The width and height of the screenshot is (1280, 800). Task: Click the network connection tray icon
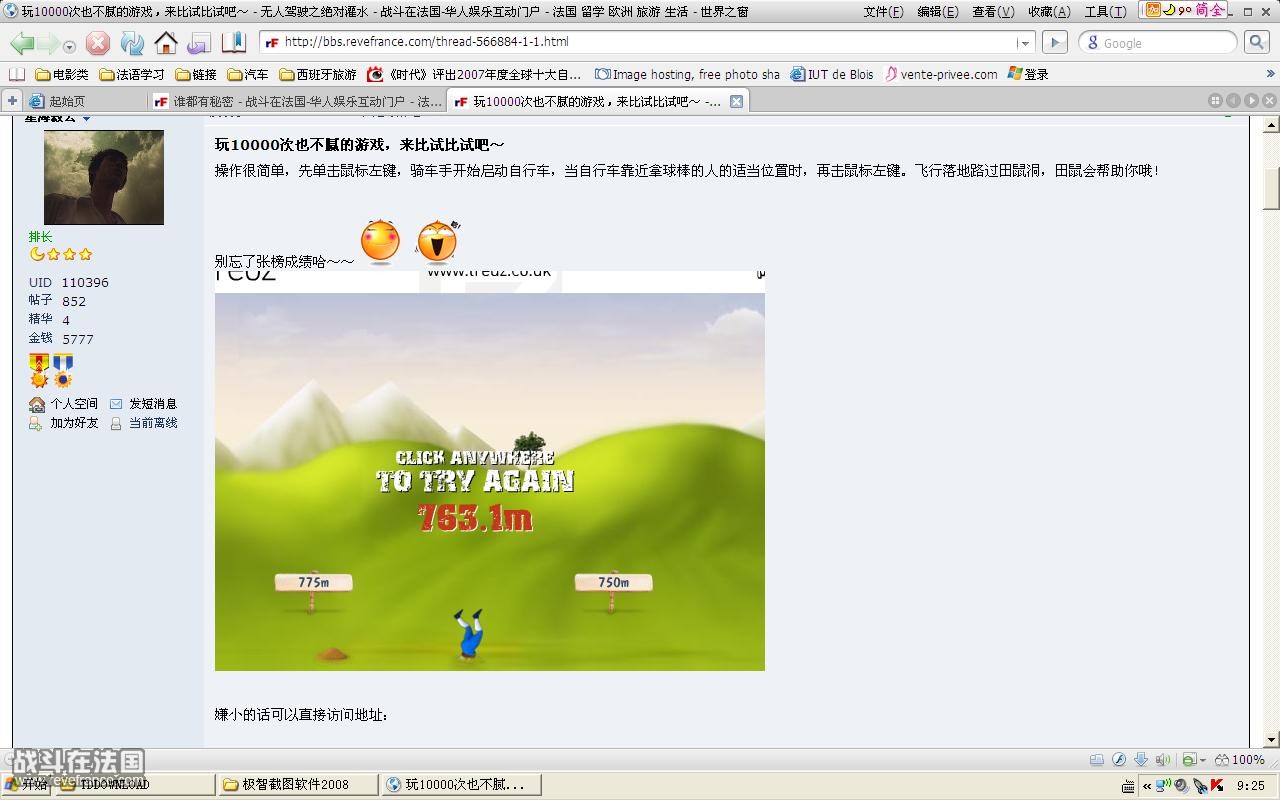(1164, 784)
